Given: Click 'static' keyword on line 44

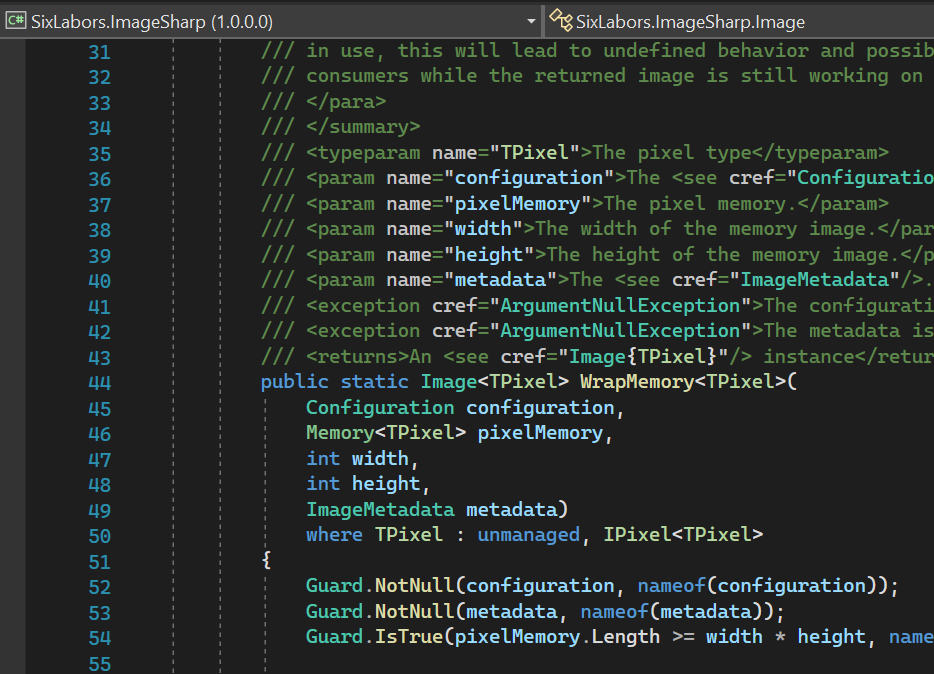Looking at the screenshot, I should click(375, 382).
